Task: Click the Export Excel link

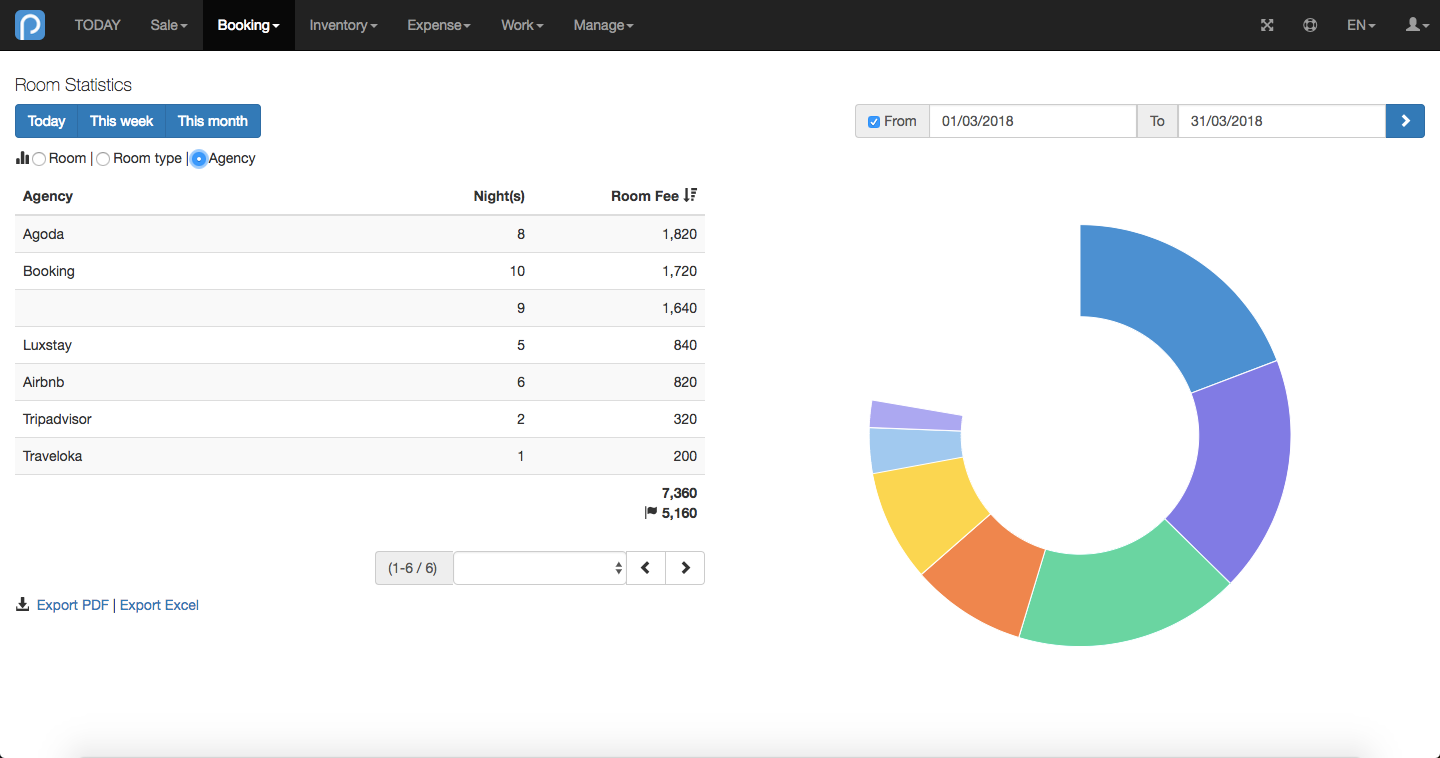Action: 159,605
